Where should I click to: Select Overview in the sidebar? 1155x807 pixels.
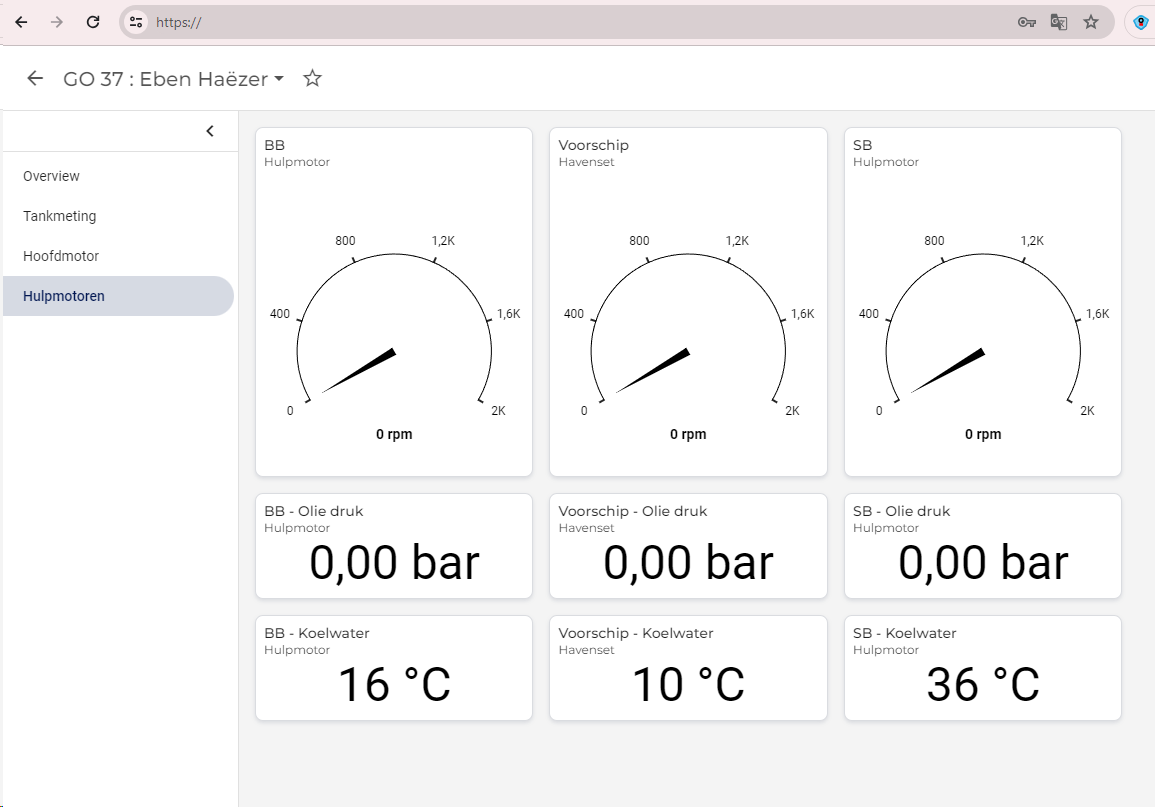(x=51, y=176)
